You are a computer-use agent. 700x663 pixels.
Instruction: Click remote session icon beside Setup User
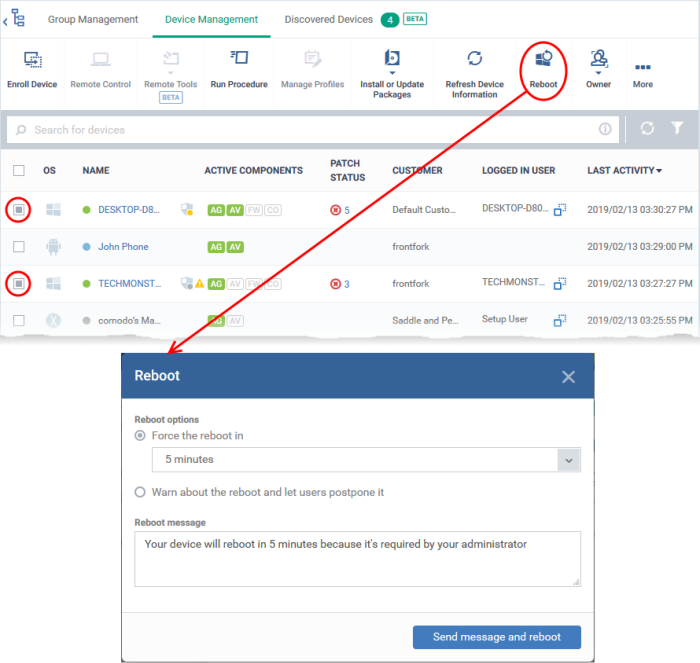pyautogui.click(x=560, y=320)
